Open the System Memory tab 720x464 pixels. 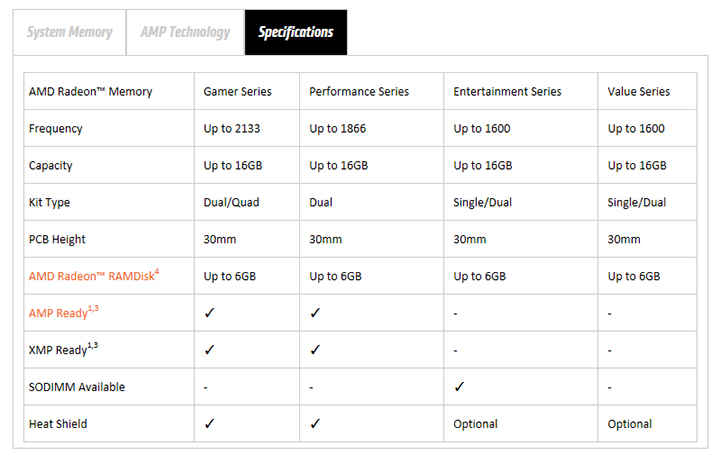pyautogui.click(x=69, y=32)
